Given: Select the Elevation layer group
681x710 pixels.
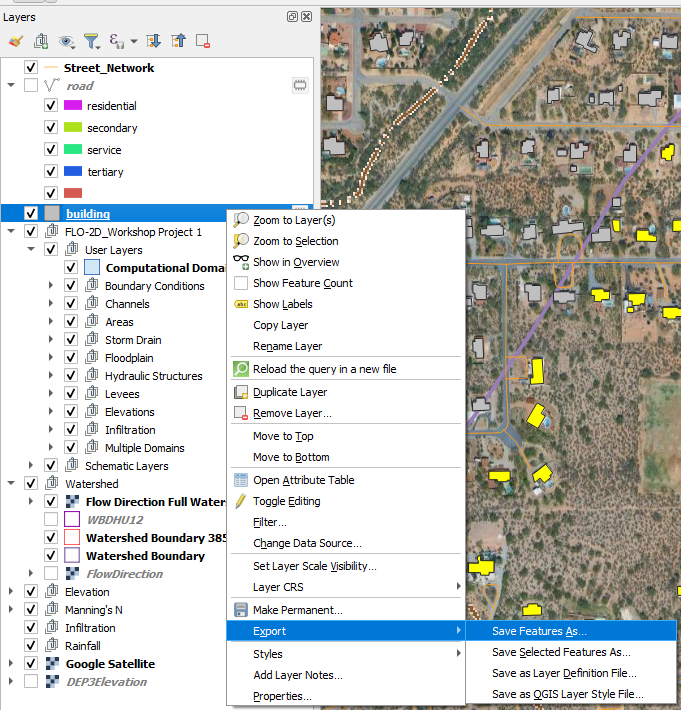Looking at the screenshot, I should click(x=87, y=592).
